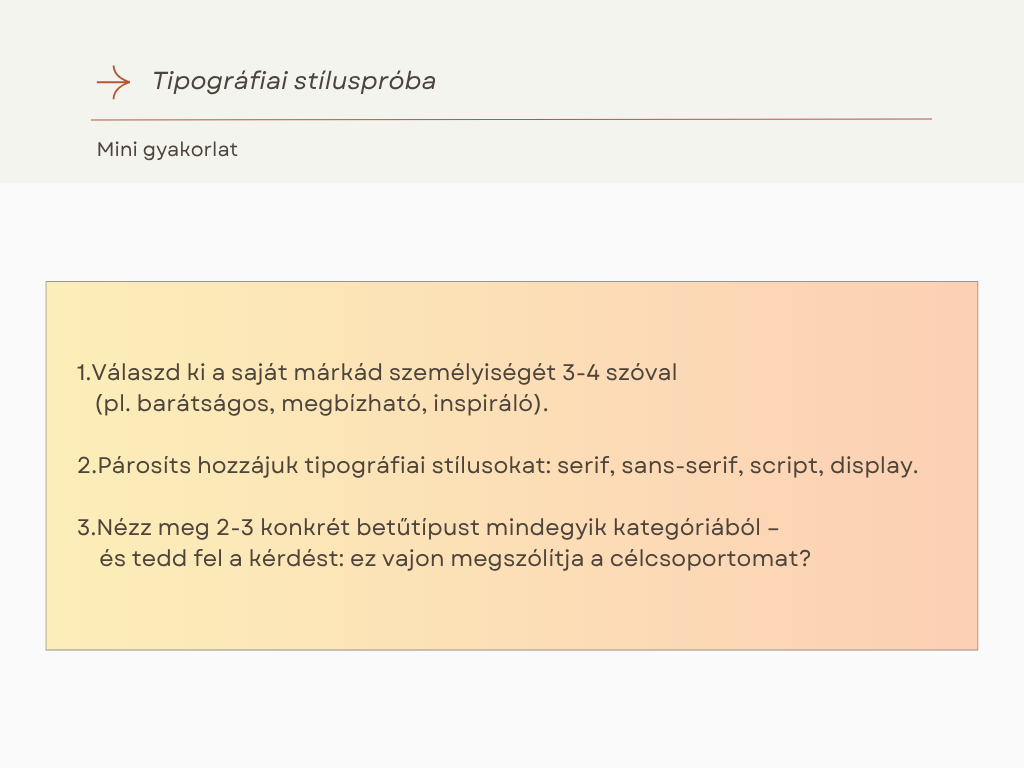The height and width of the screenshot is (768, 1024).
Task: Click the red arrow icon beside the title
Action: point(113,82)
